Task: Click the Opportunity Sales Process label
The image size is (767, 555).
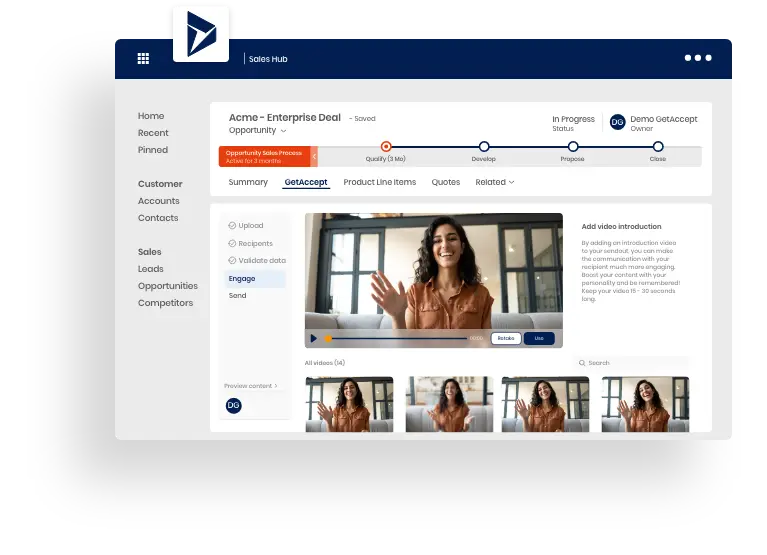Action: click(x=264, y=153)
